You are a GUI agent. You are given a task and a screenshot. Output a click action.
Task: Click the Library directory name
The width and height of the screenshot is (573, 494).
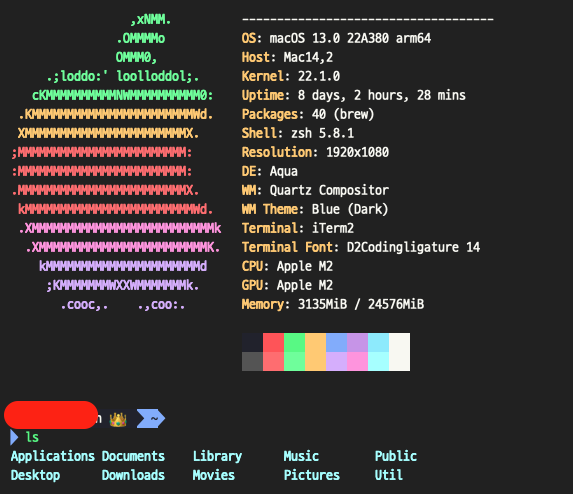(217, 456)
